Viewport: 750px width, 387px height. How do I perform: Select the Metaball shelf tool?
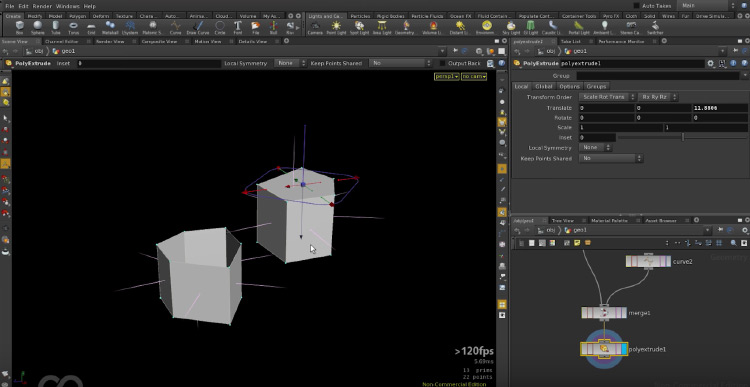(110, 28)
